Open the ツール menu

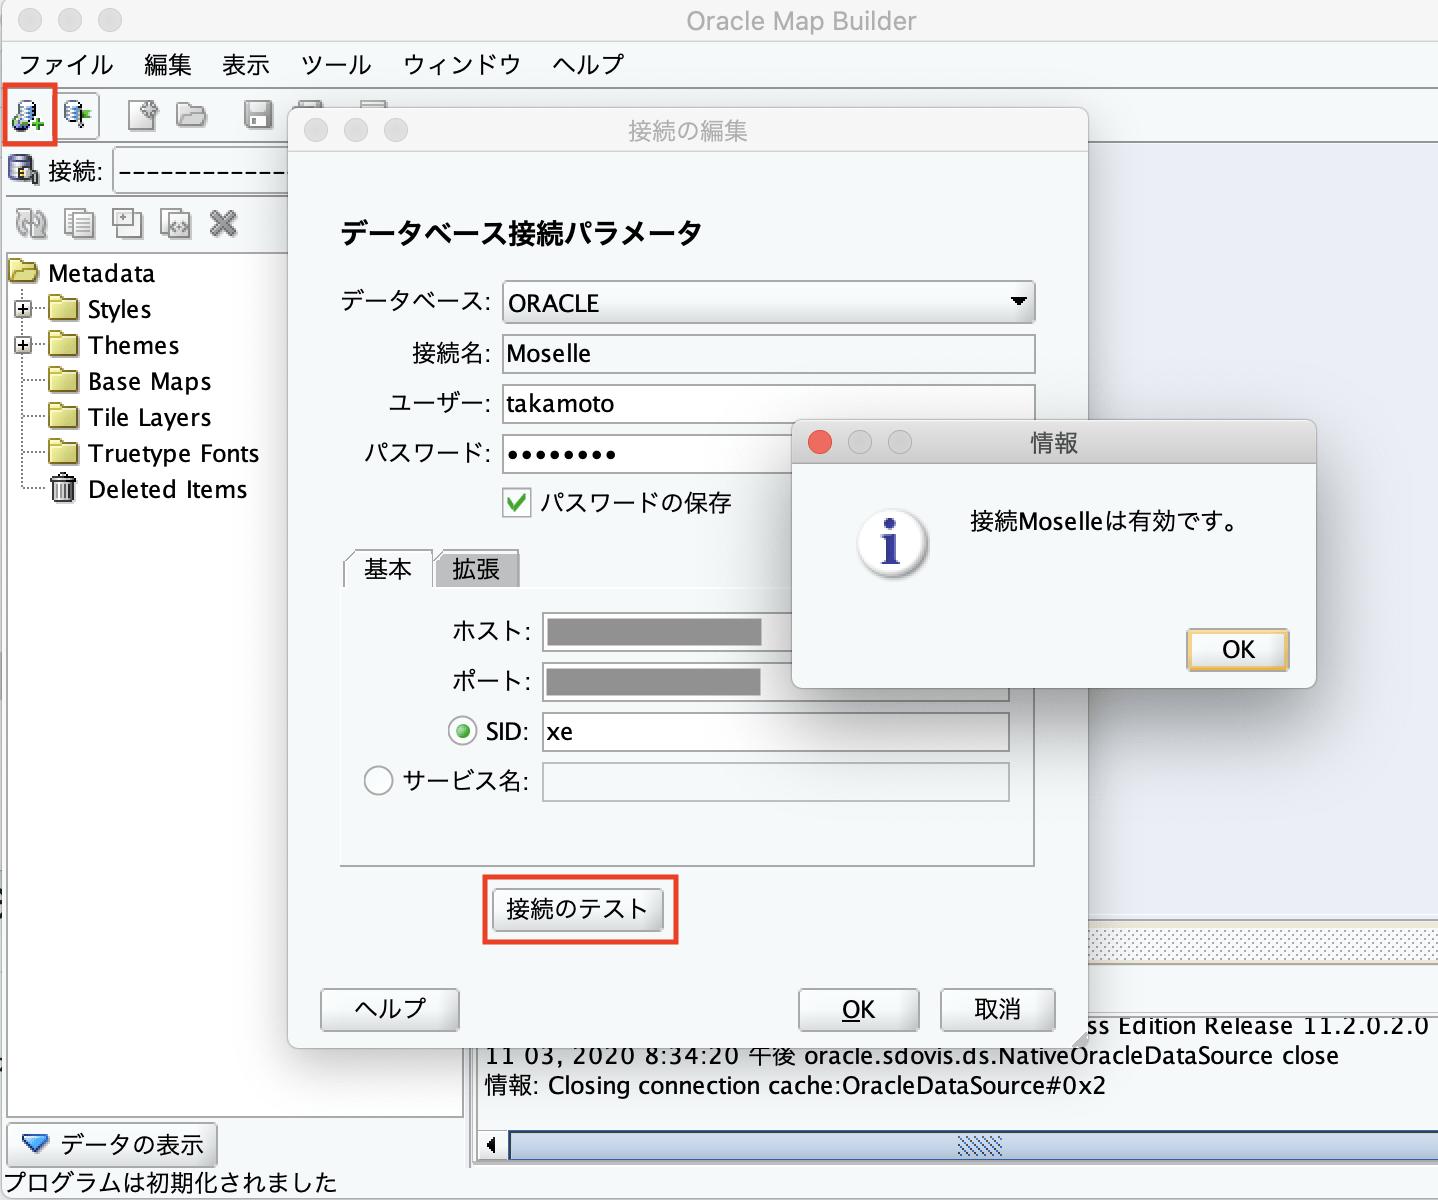click(x=336, y=65)
